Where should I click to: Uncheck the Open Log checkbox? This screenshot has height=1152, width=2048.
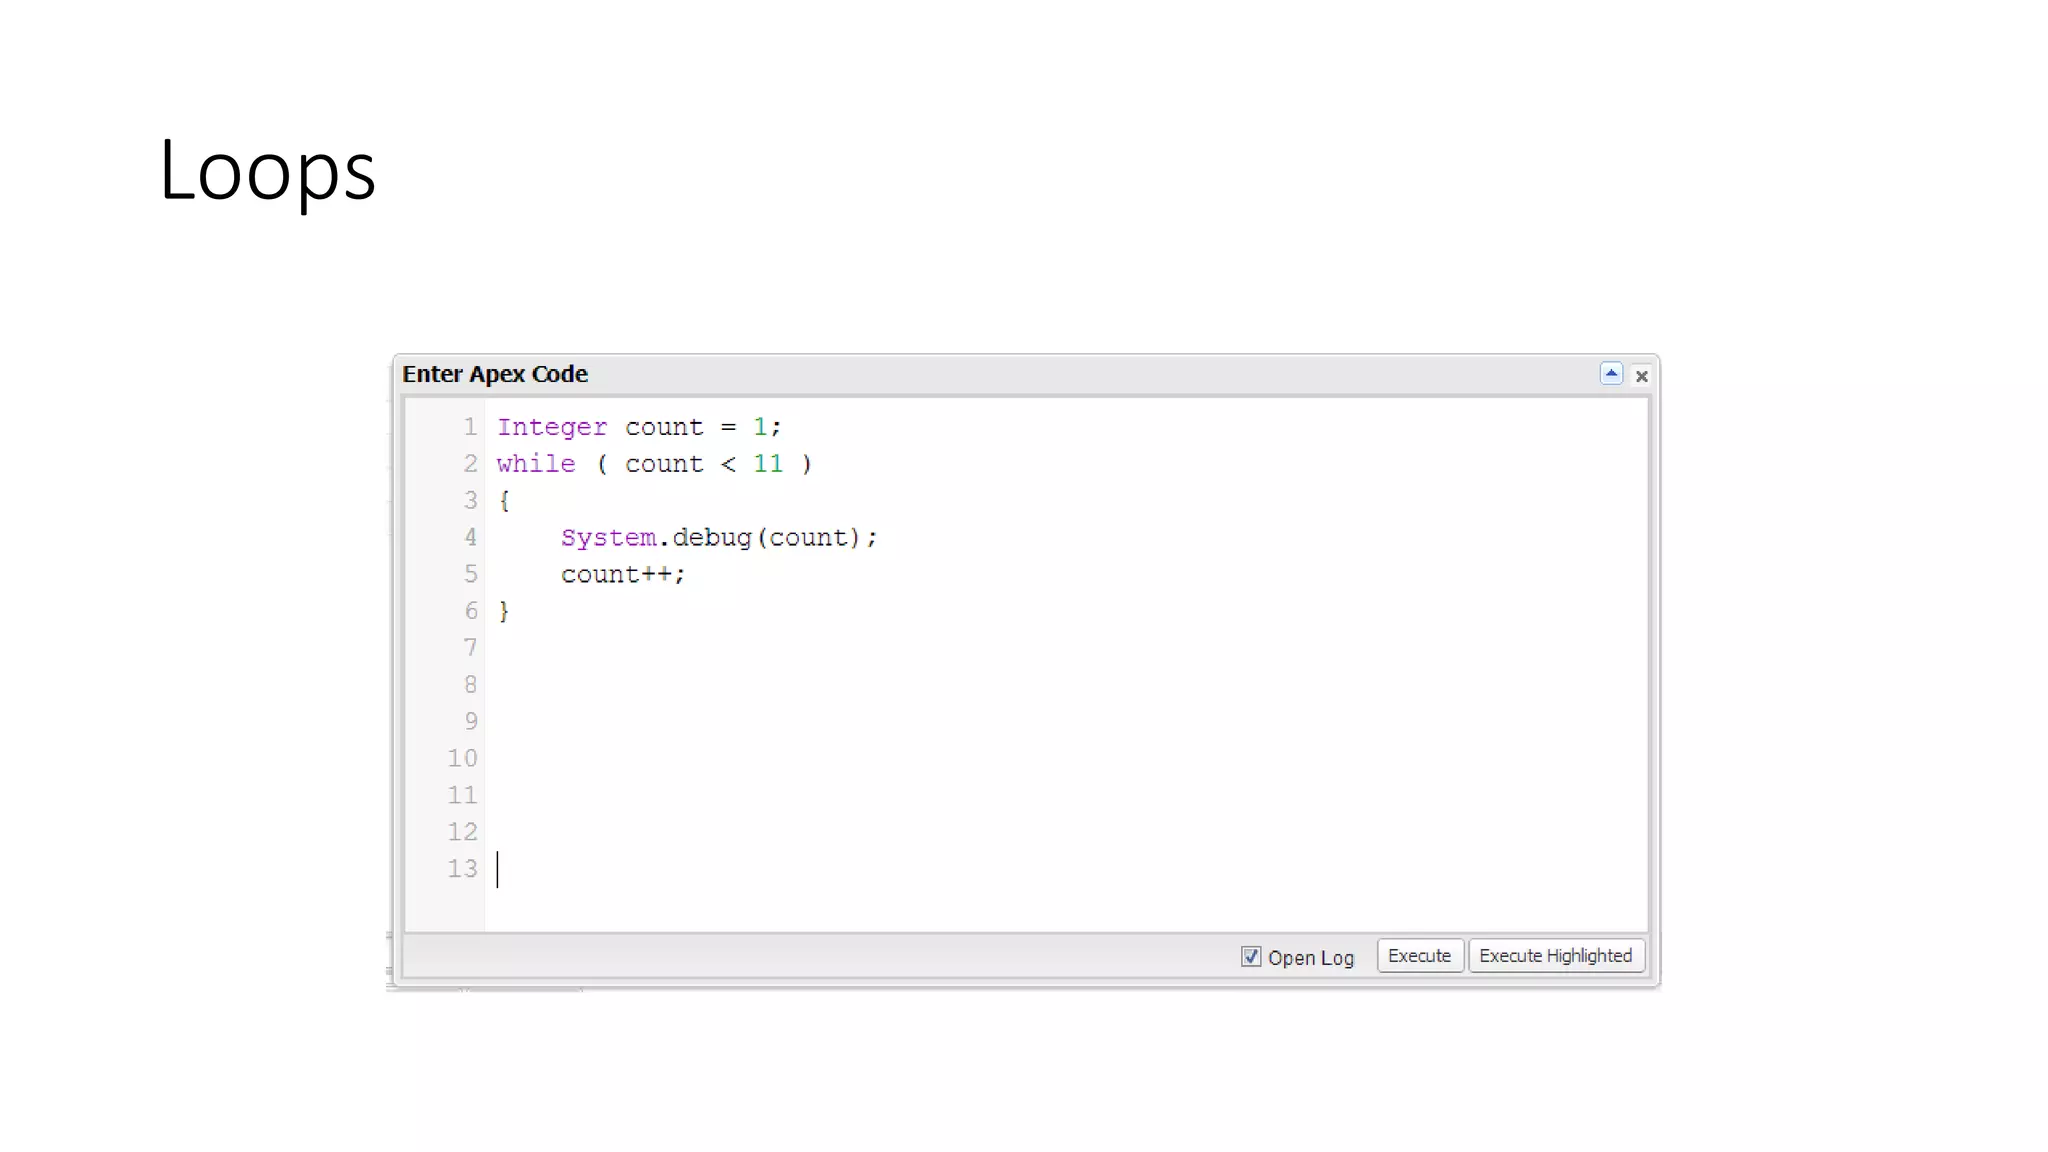pyautogui.click(x=1250, y=957)
